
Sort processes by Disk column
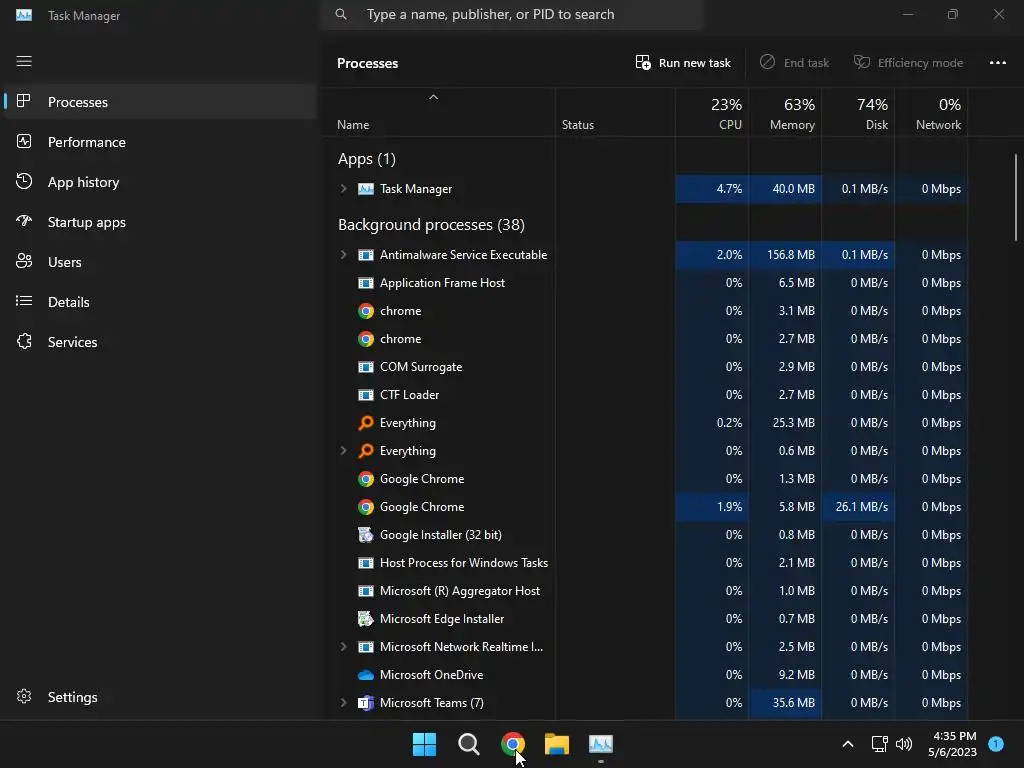[858, 114]
